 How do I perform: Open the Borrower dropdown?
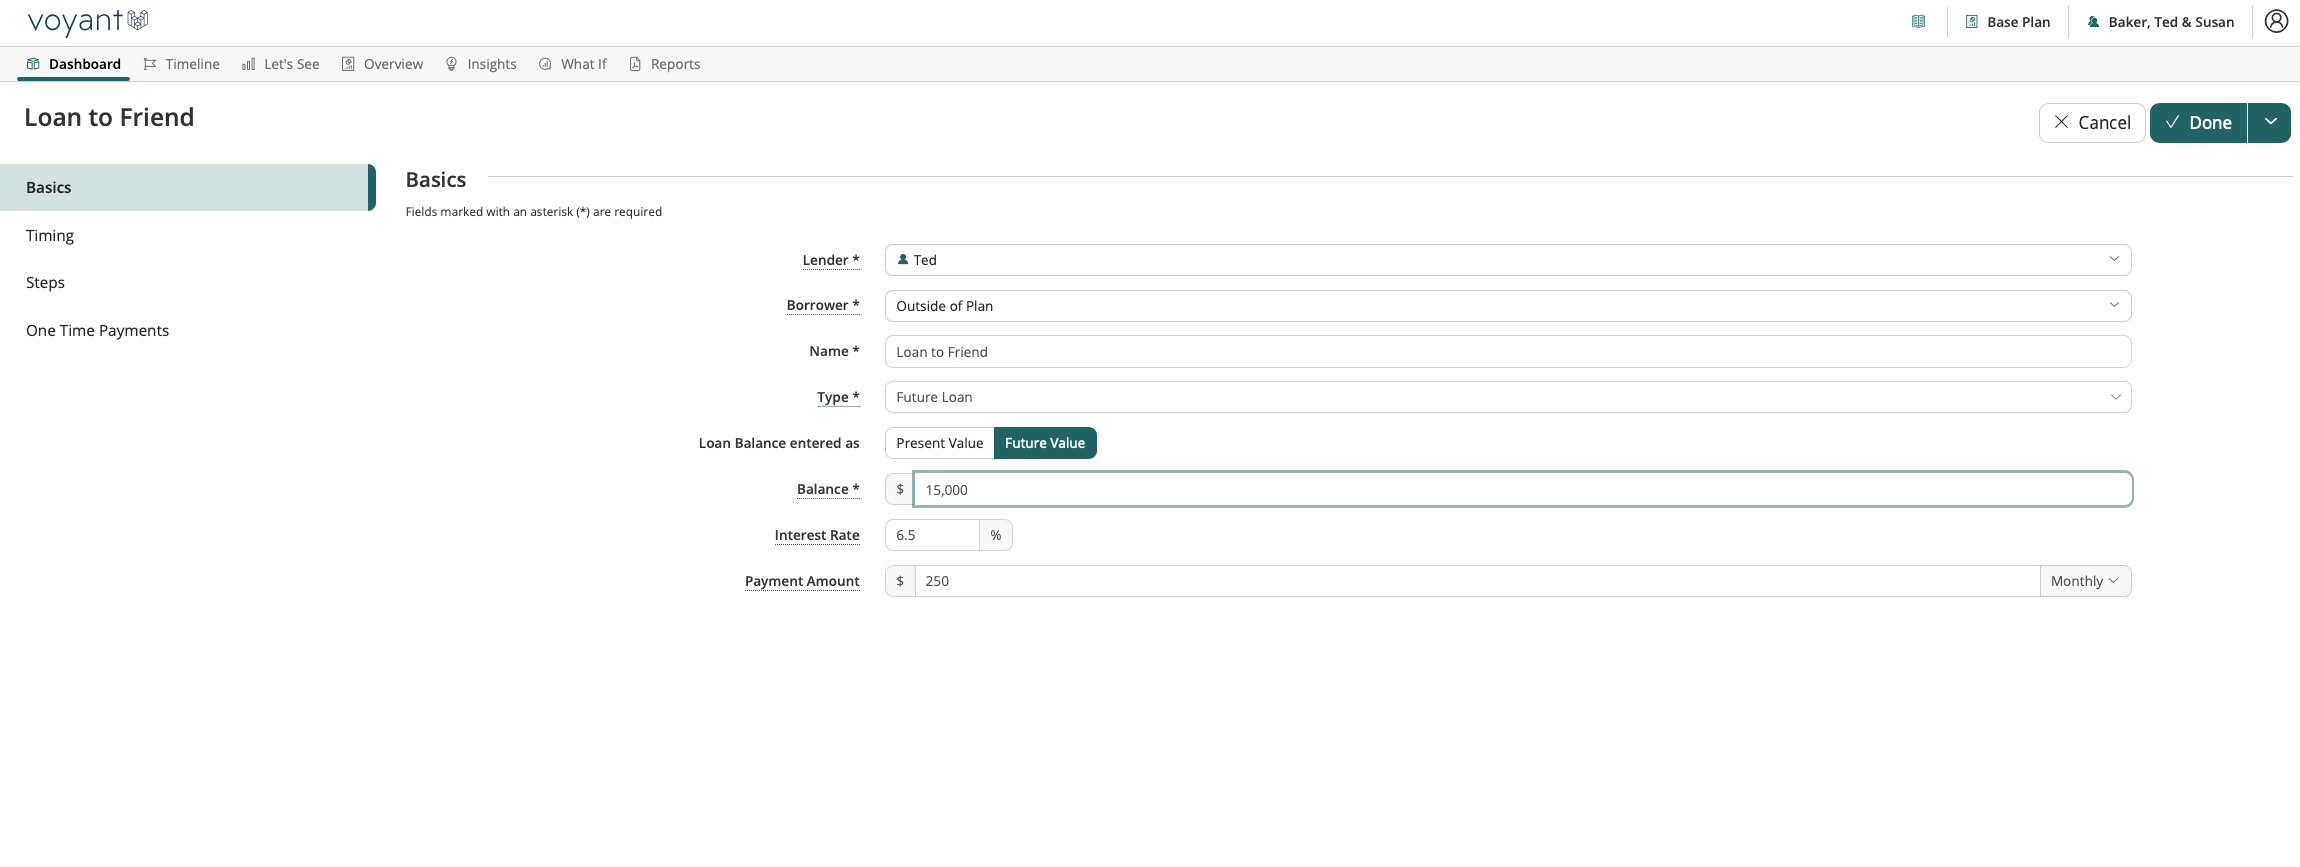coord(1507,306)
